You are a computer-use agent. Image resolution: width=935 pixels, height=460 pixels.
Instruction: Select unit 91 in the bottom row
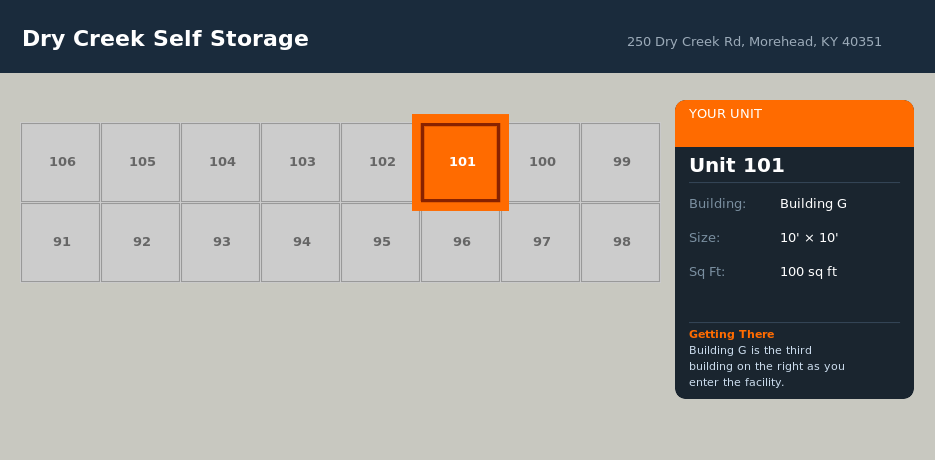(x=61, y=242)
